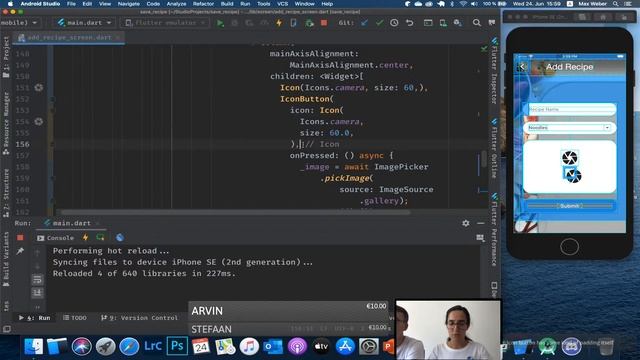The height and width of the screenshot is (360, 640).
Task: Click the gutter camera icon on line 154
Action: pyautogui.click(x=39, y=121)
